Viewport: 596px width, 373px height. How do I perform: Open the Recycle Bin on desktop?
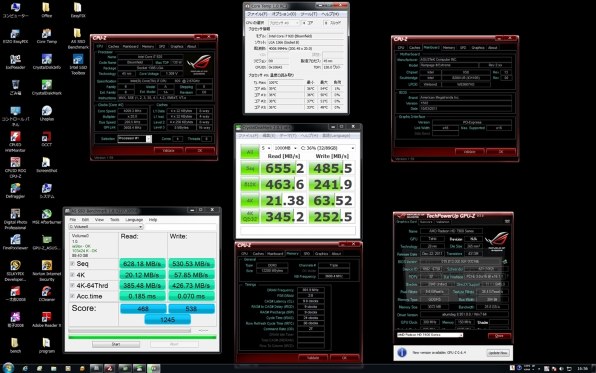pos(15,87)
